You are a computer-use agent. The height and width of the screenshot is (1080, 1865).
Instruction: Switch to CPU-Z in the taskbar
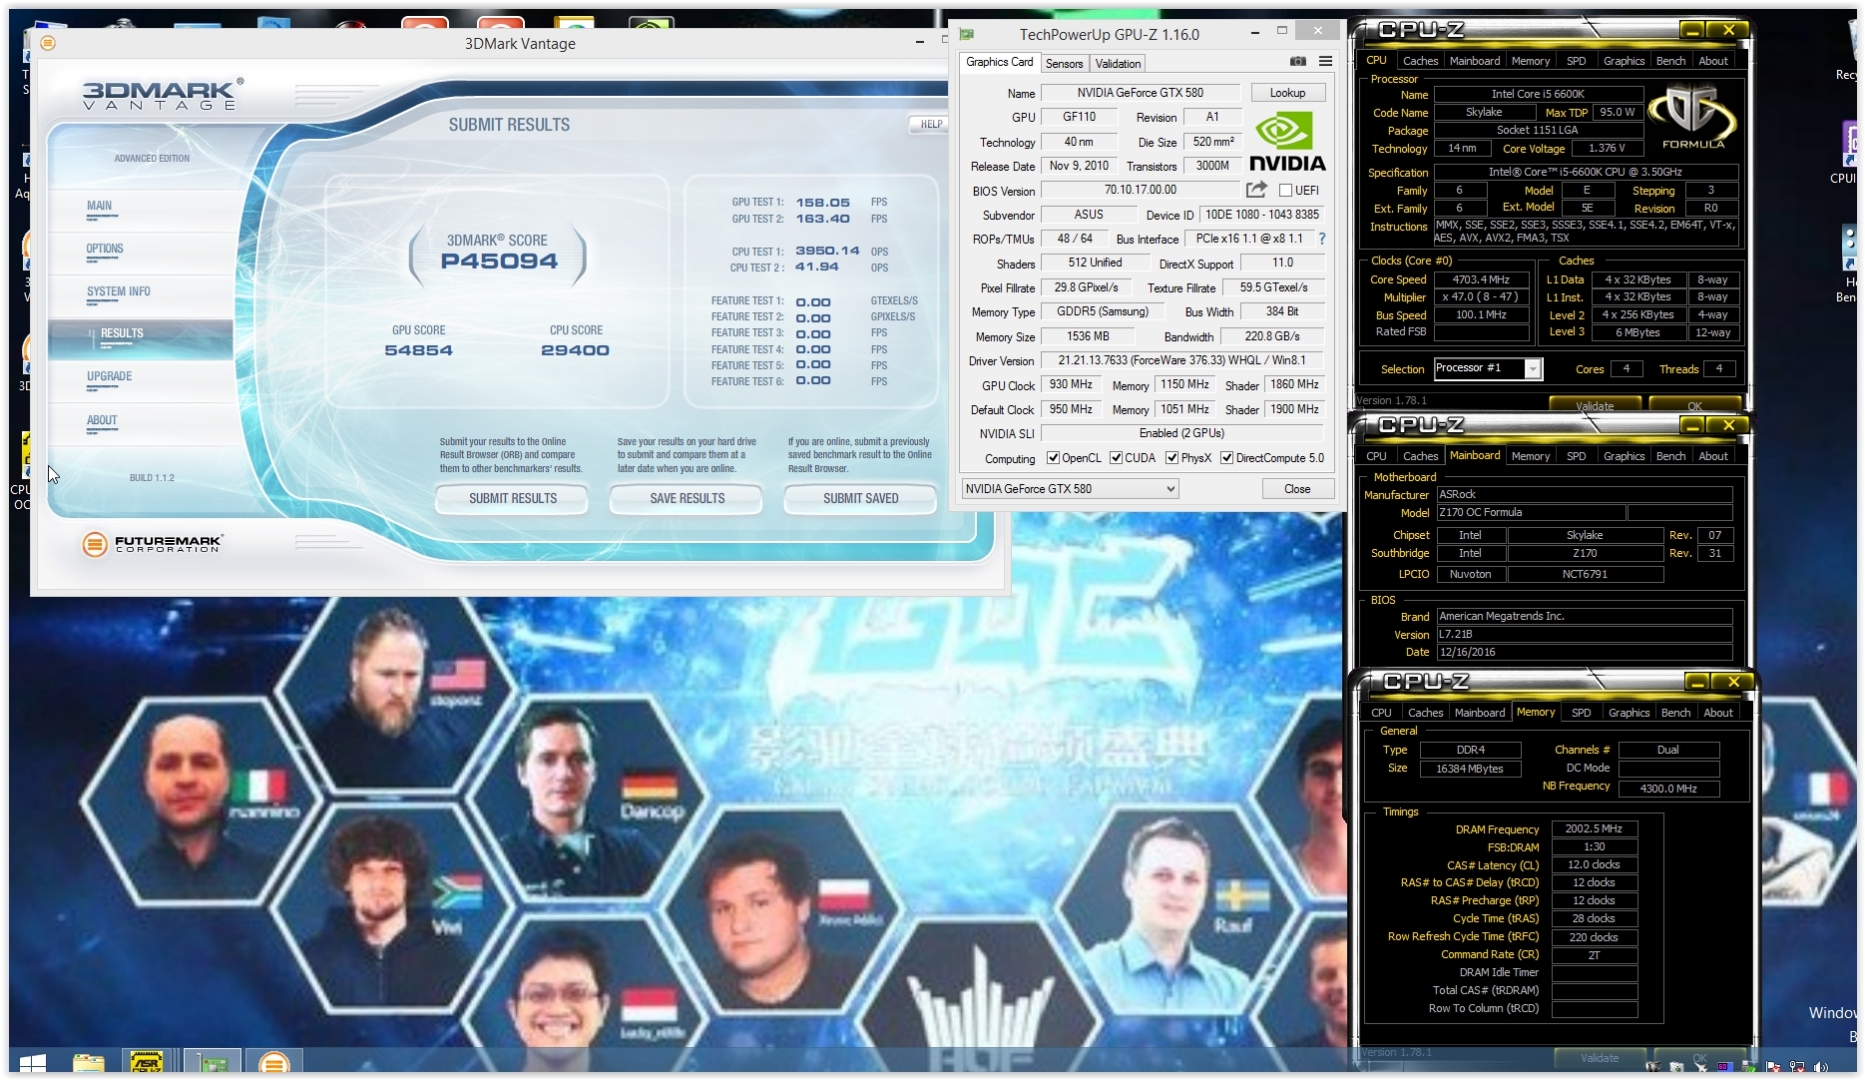click(147, 1063)
